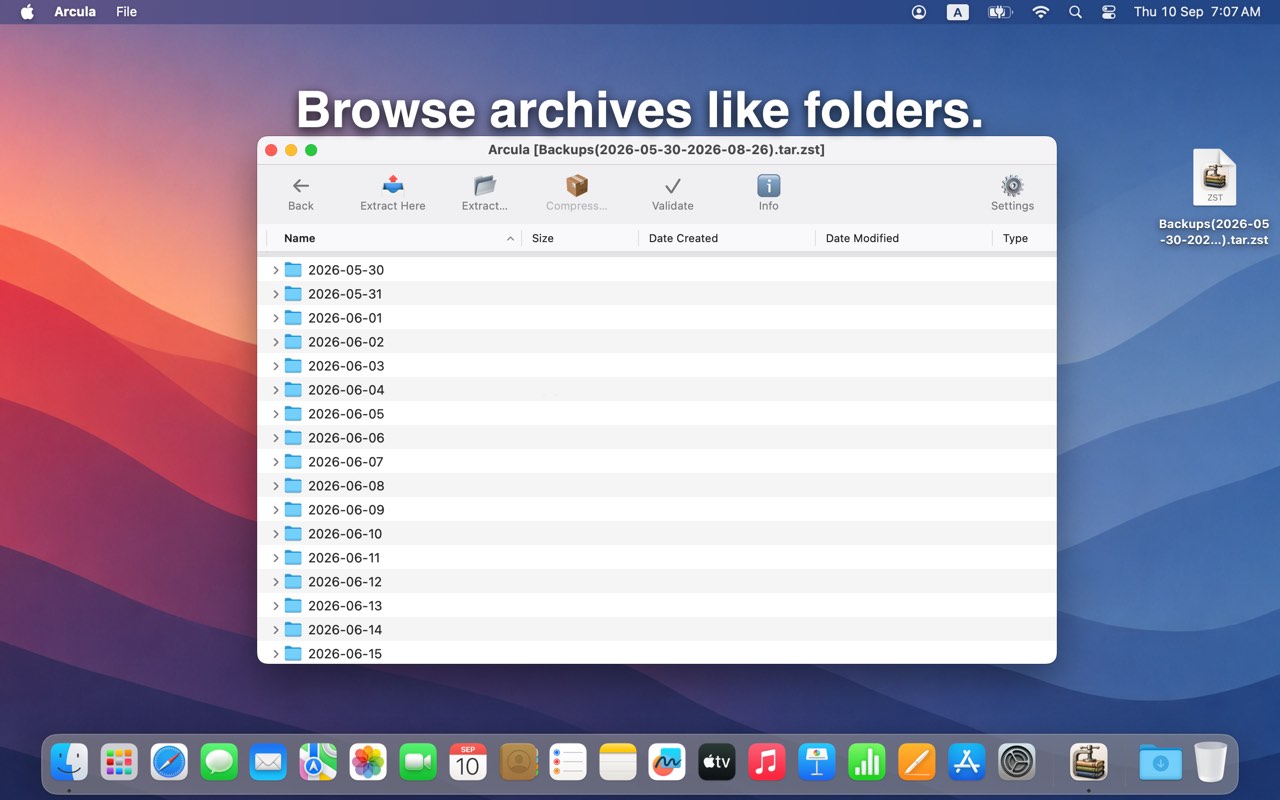Click the Extract Here toolbar icon
This screenshot has height=800, width=1280.
393,185
